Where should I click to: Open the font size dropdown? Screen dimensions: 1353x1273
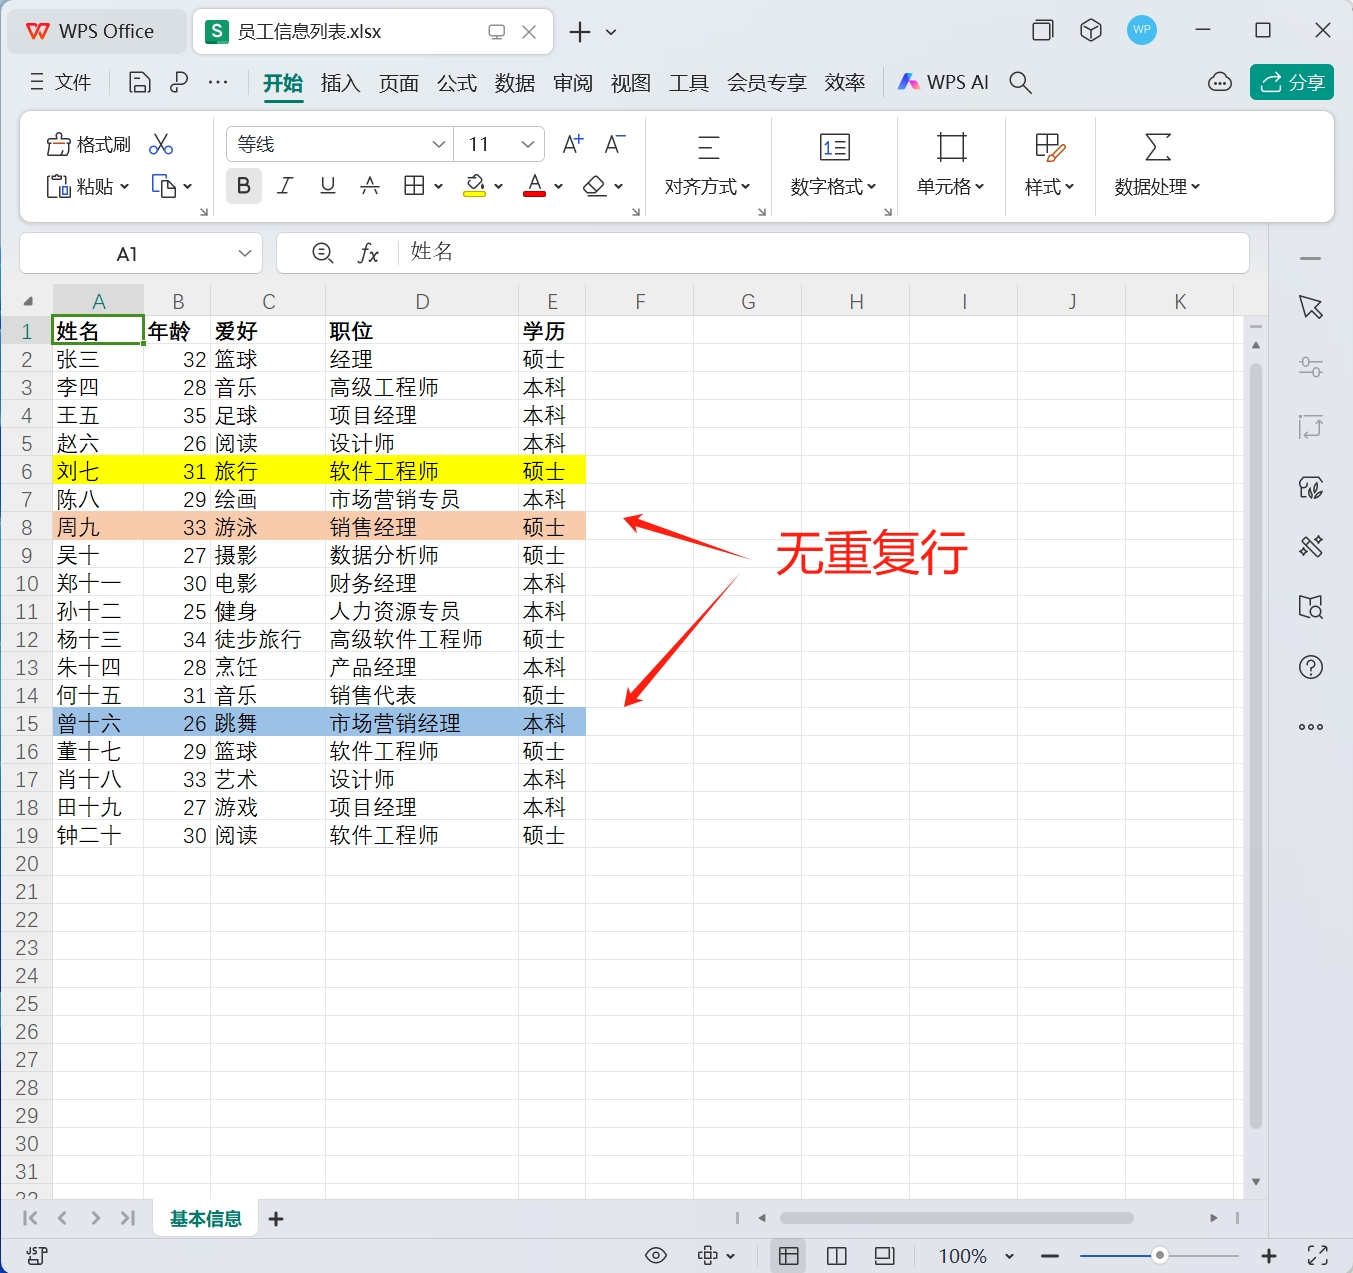pyautogui.click(x=528, y=145)
